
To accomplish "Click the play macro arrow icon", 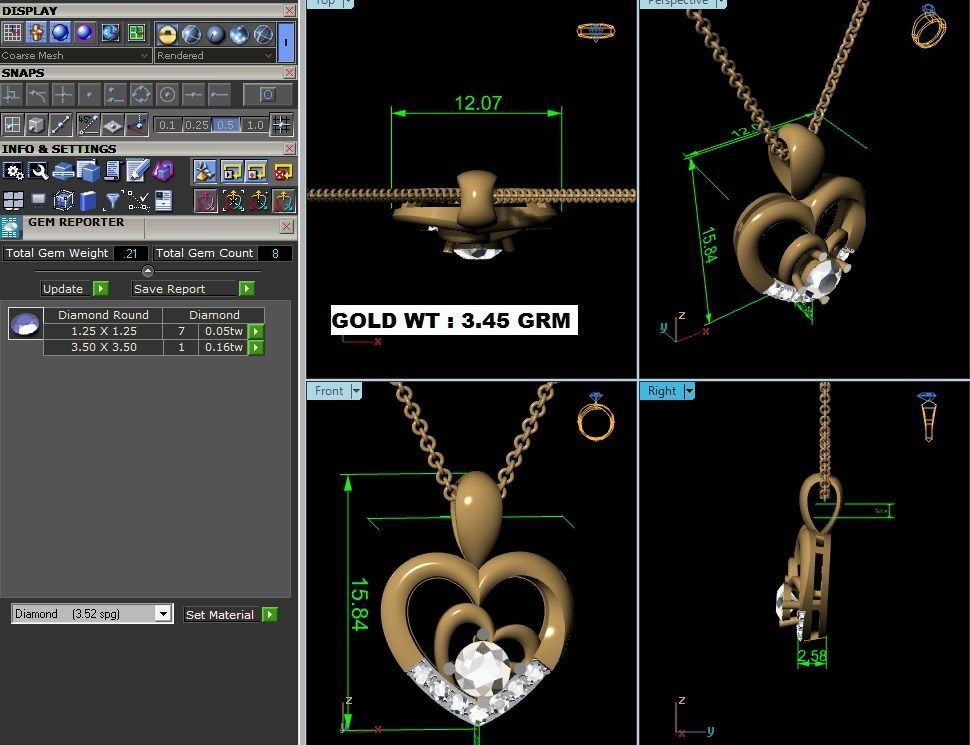I will [231, 171].
